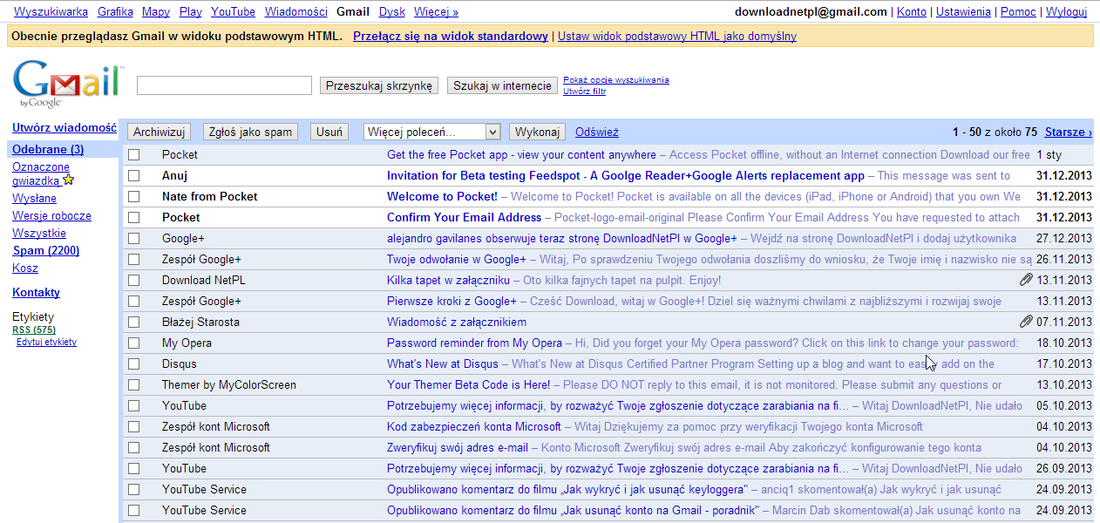Open the Odebrane (3) folder
Viewport: 1100px width, 523px height.
click(x=48, y=149)
